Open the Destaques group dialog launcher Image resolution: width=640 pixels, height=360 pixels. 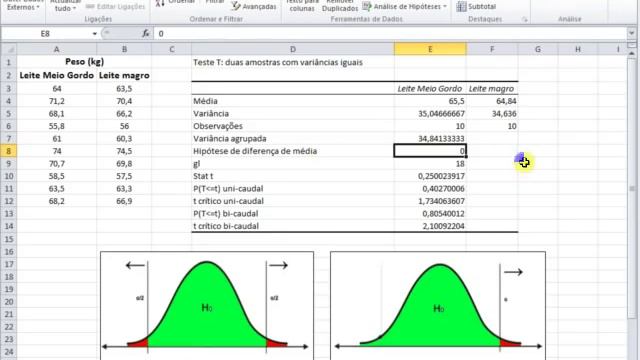coord(524,19)
